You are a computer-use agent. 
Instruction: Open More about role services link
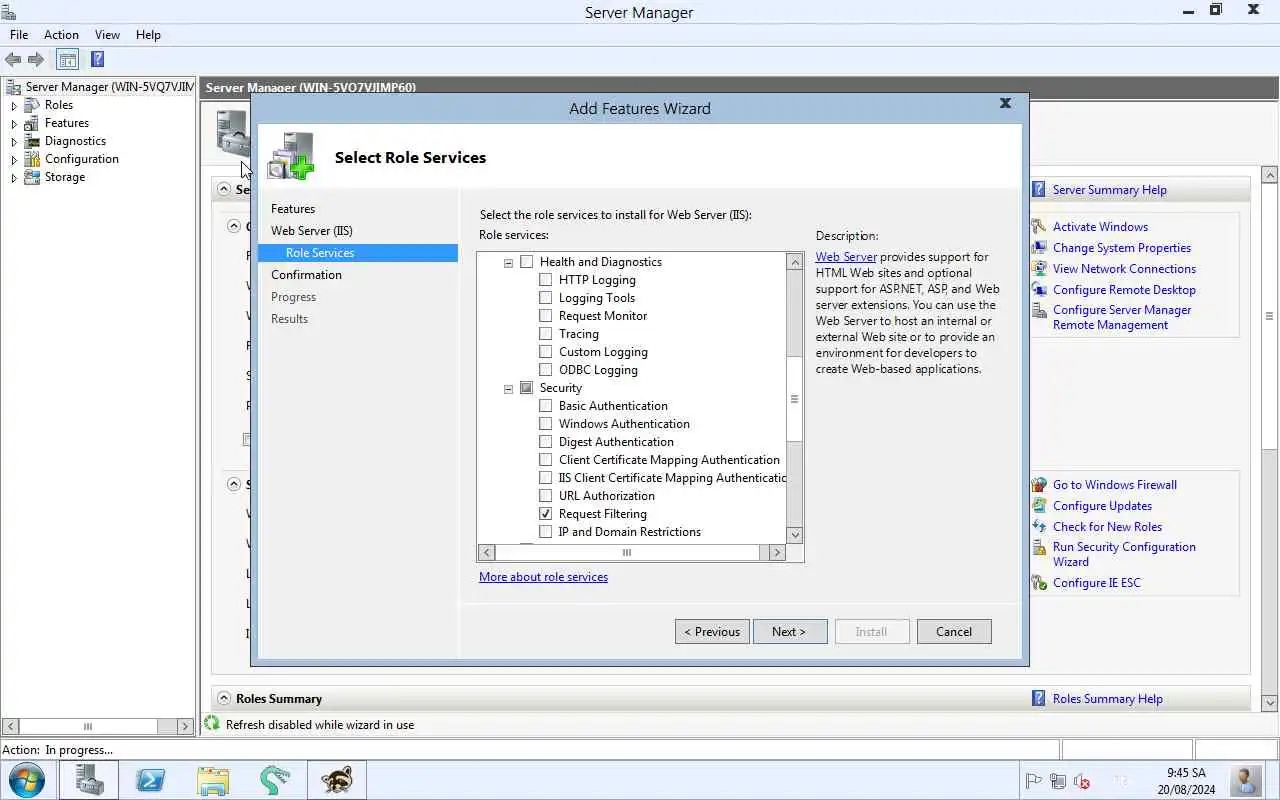[543, 577]
